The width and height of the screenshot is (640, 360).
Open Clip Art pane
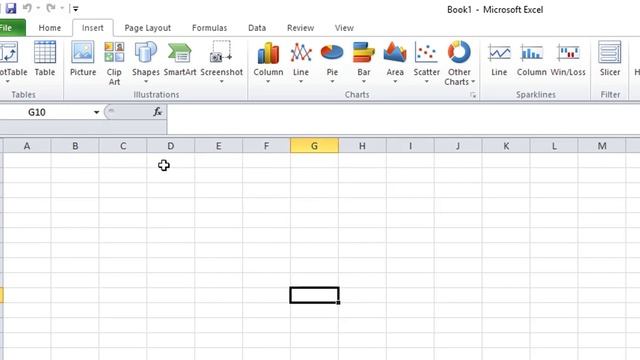114,63
